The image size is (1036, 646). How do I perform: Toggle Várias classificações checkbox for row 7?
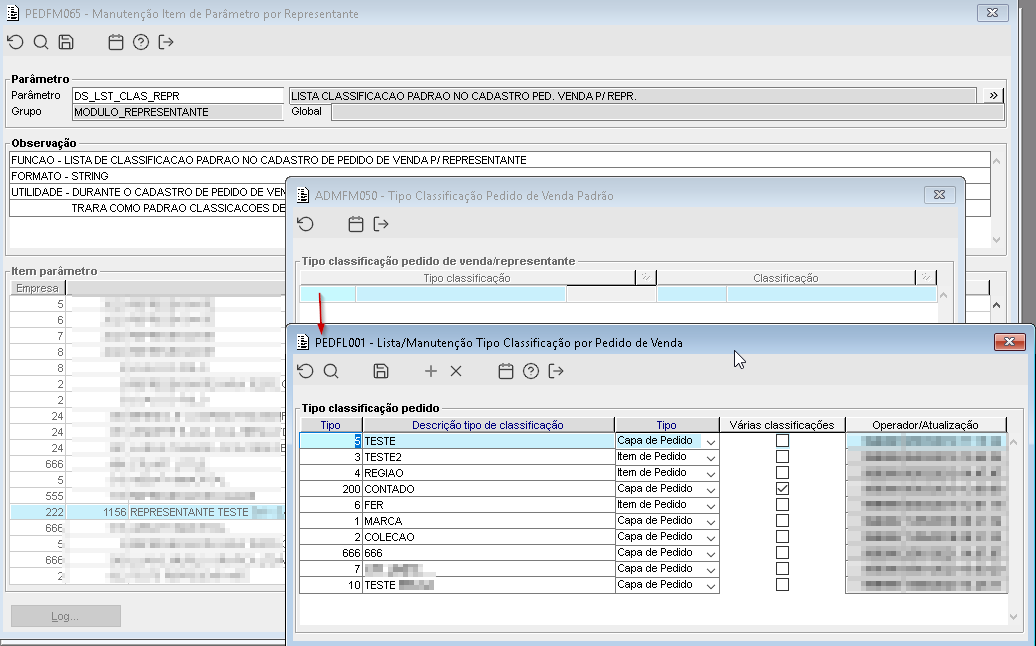point(782,569)
